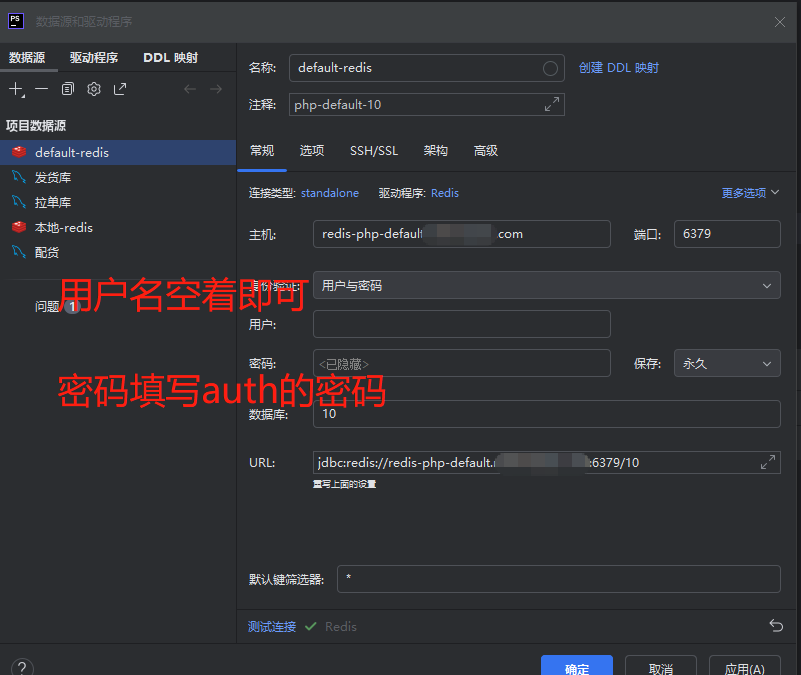
Task: Expand the URL field editor
Action: 768,462
